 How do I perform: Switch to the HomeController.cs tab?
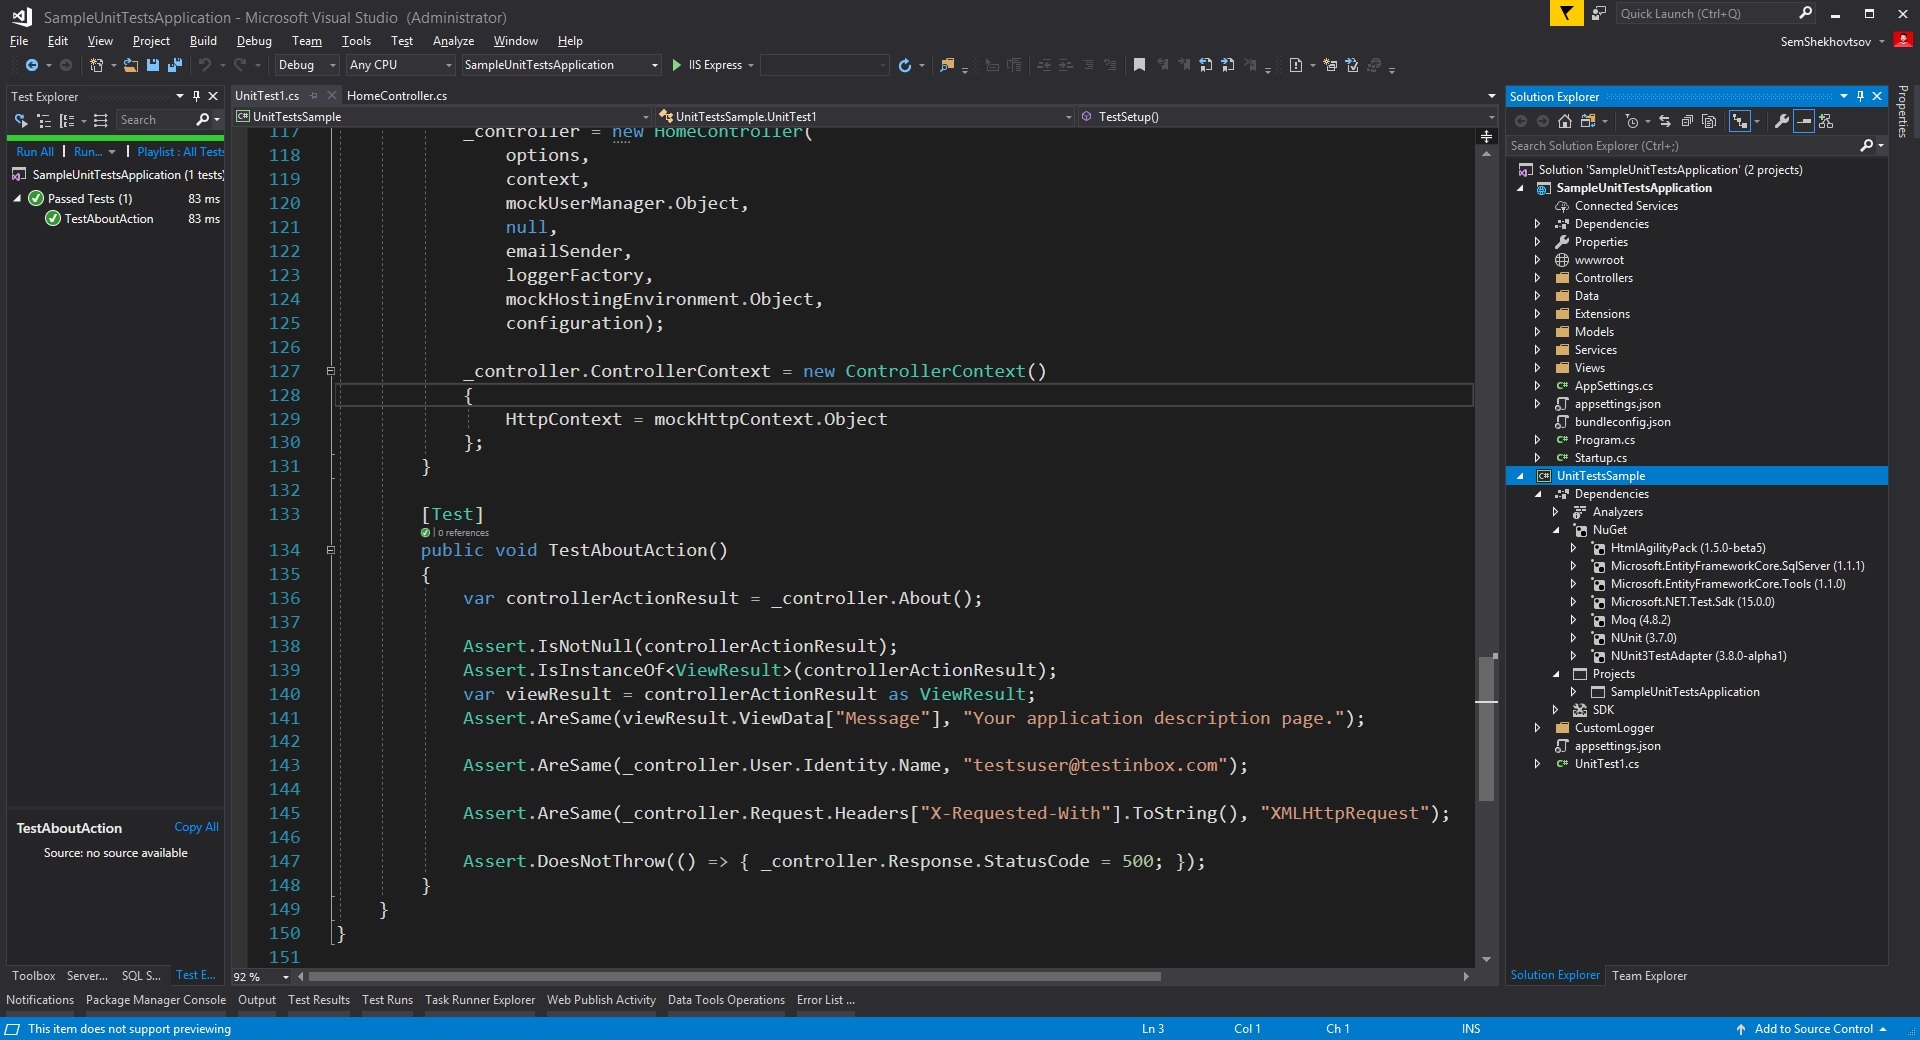point(397,96)
